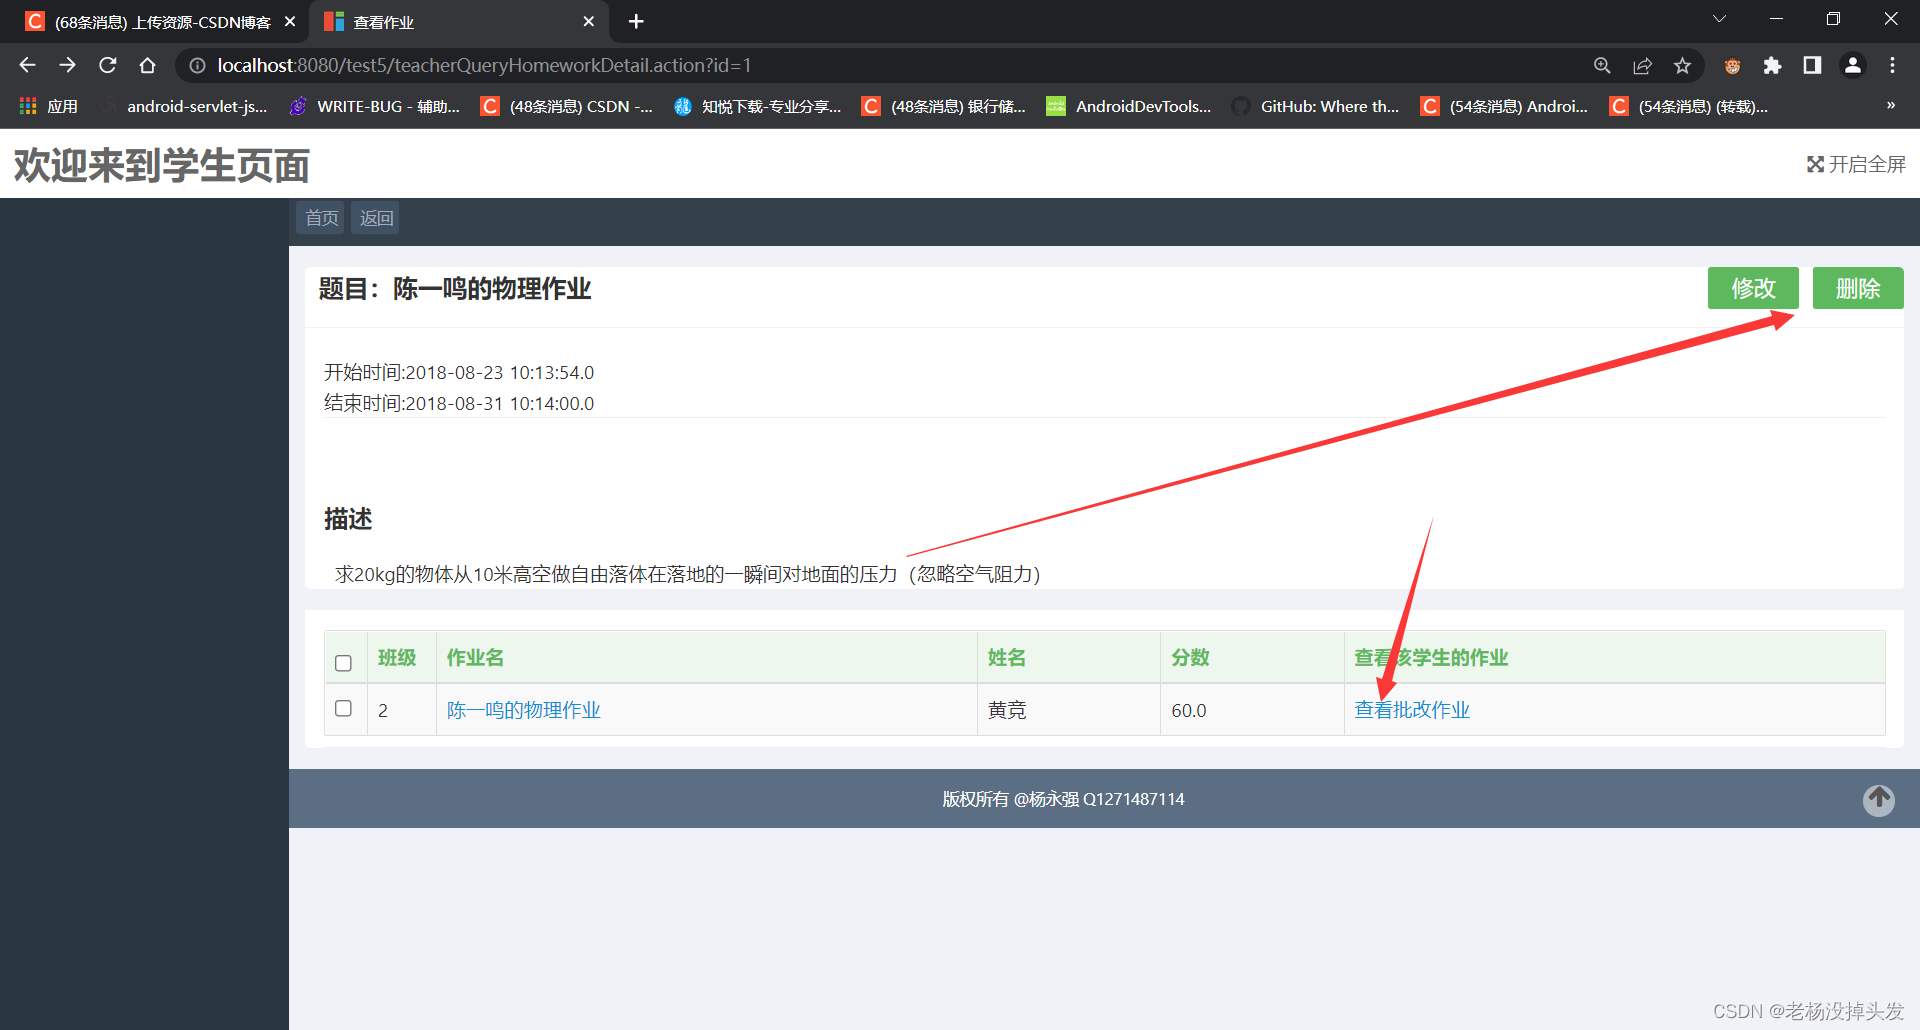Open the 应用 apps shortcut
This screenshot has height=1030, width=1920.
tap(48, 106)
